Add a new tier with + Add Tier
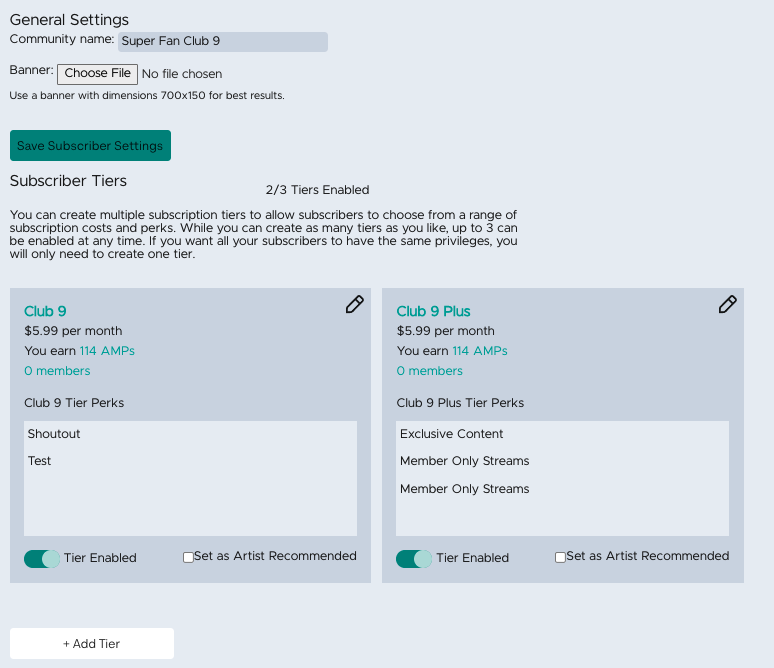The height and width of the screenshot is (668, 774). tap(92, 643)
